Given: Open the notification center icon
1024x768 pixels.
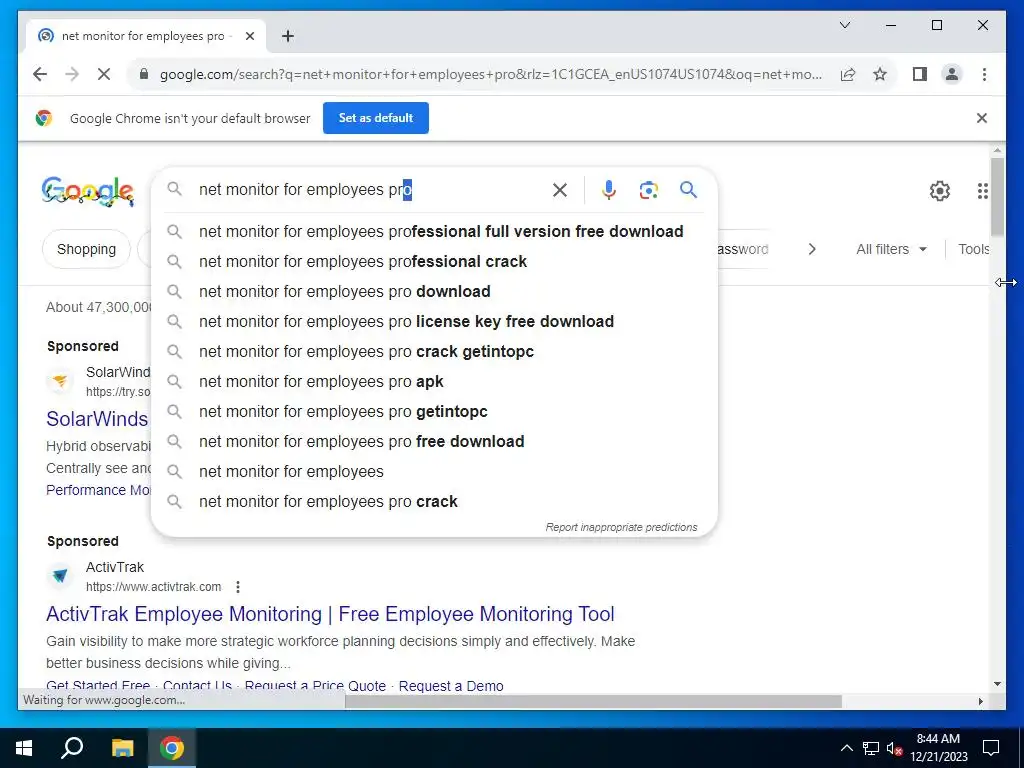Looking at the screenshot, I should [x=991, y=748].
